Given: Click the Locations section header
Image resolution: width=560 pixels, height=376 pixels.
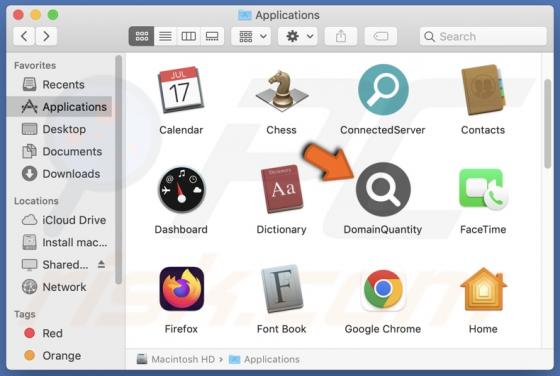Looking at the screenshot, I should point(36,201).
